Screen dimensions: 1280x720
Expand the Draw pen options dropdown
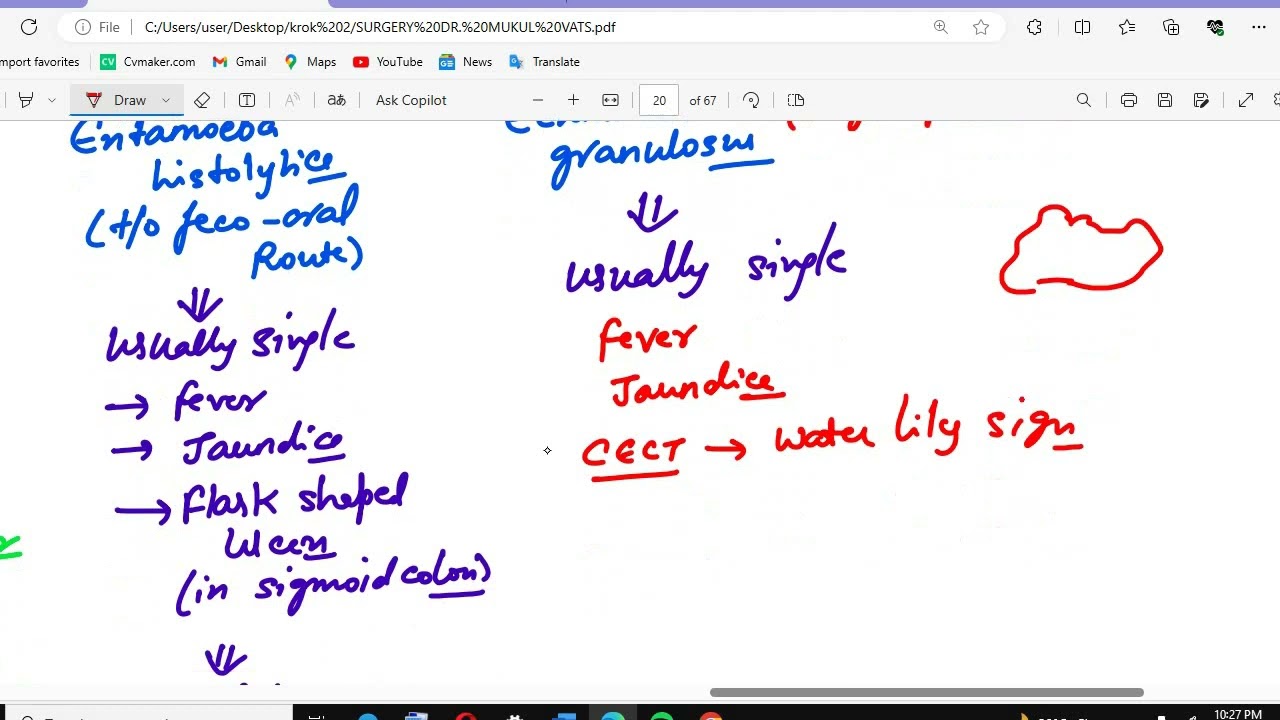(x=166, y=100)
